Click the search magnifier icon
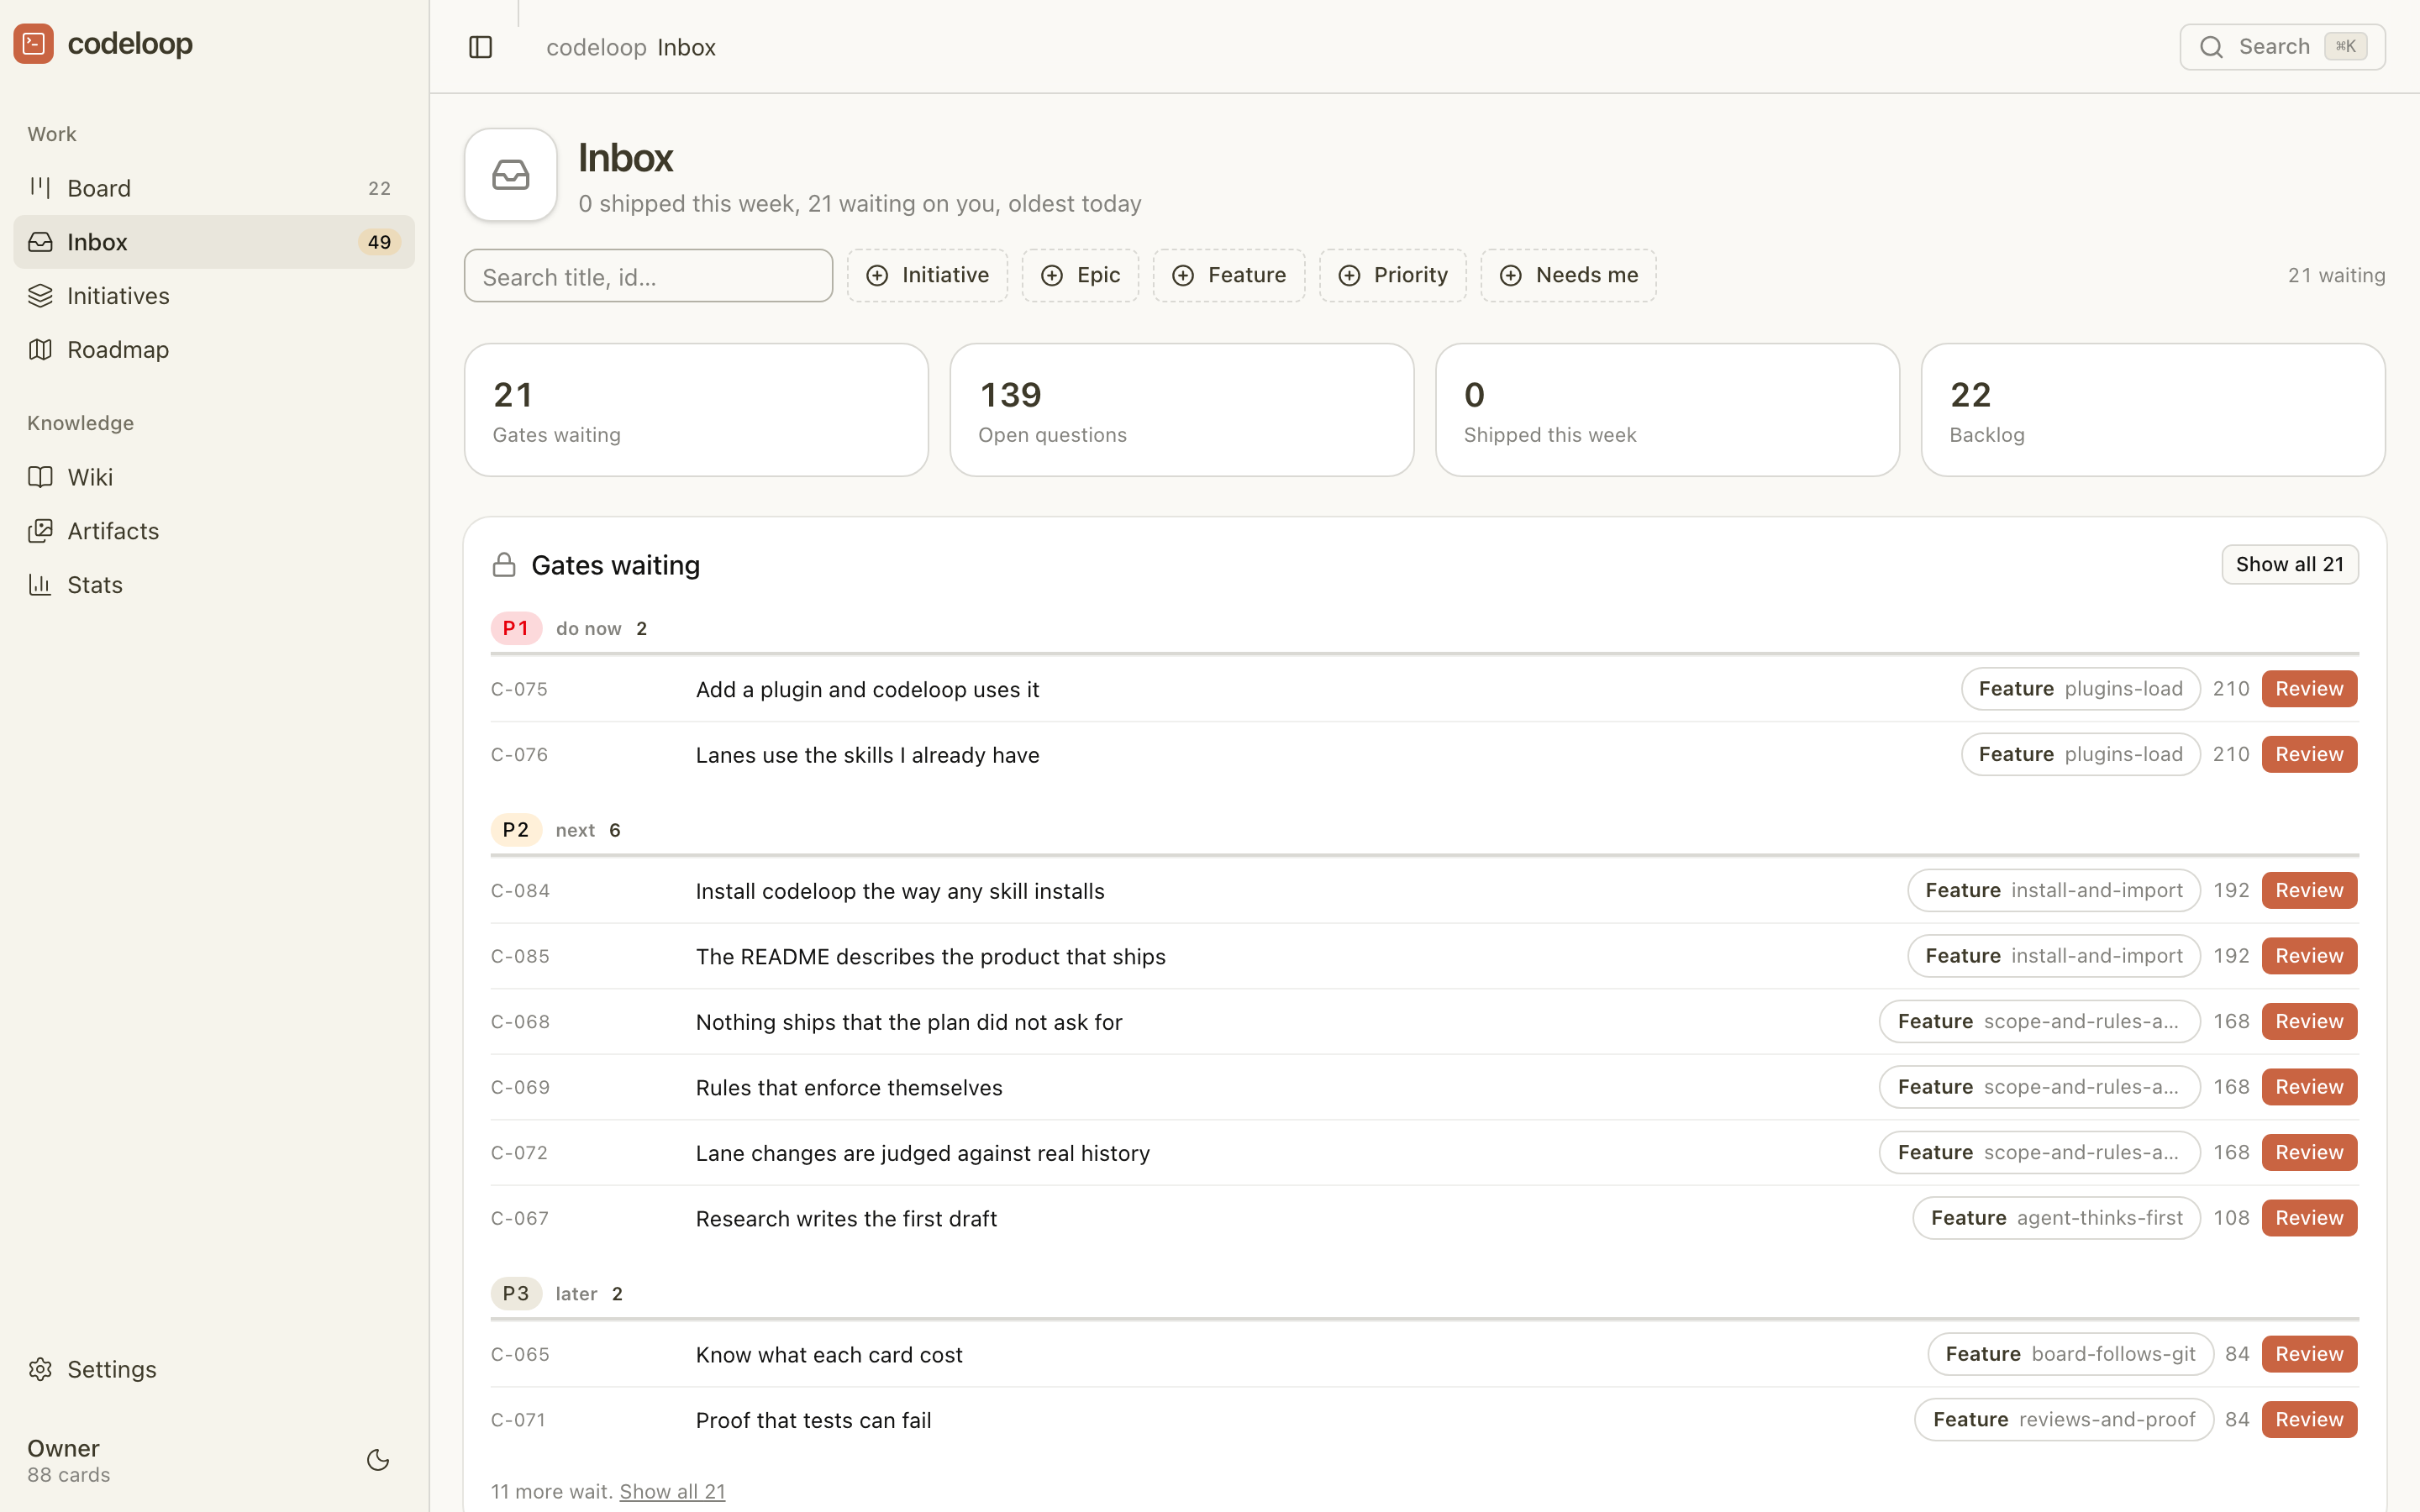The image size is (2420, 1512). tap(2212, 47)
